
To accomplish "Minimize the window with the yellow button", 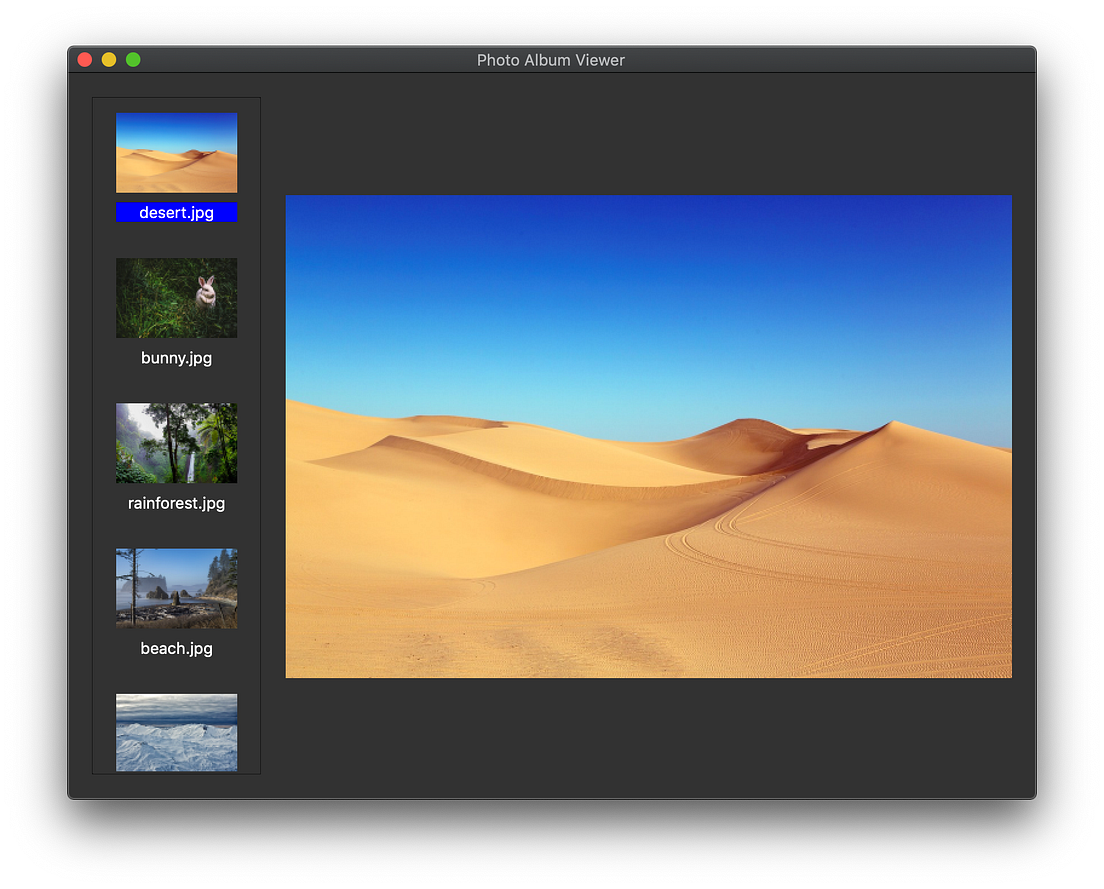I will (x=108, y=59).
